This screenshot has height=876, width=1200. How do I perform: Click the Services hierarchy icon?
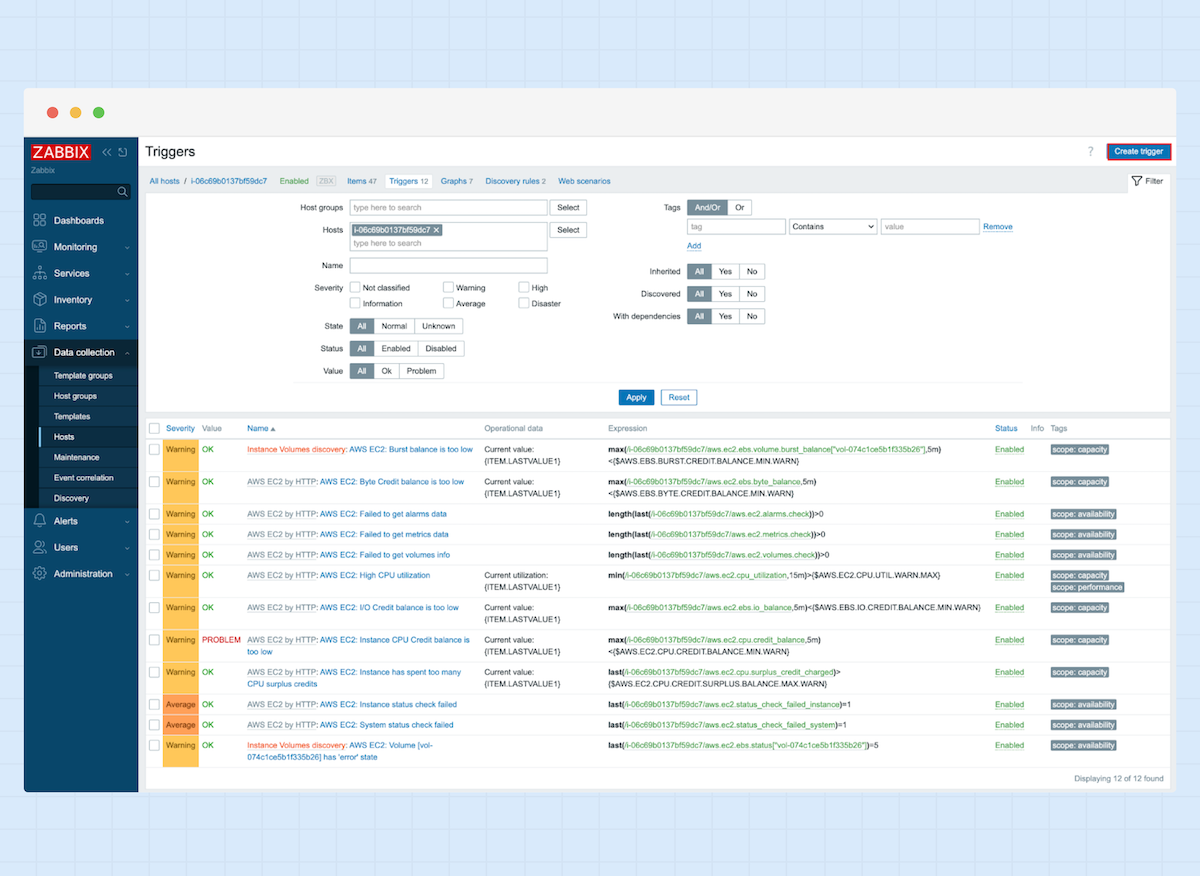click(40, 273)
